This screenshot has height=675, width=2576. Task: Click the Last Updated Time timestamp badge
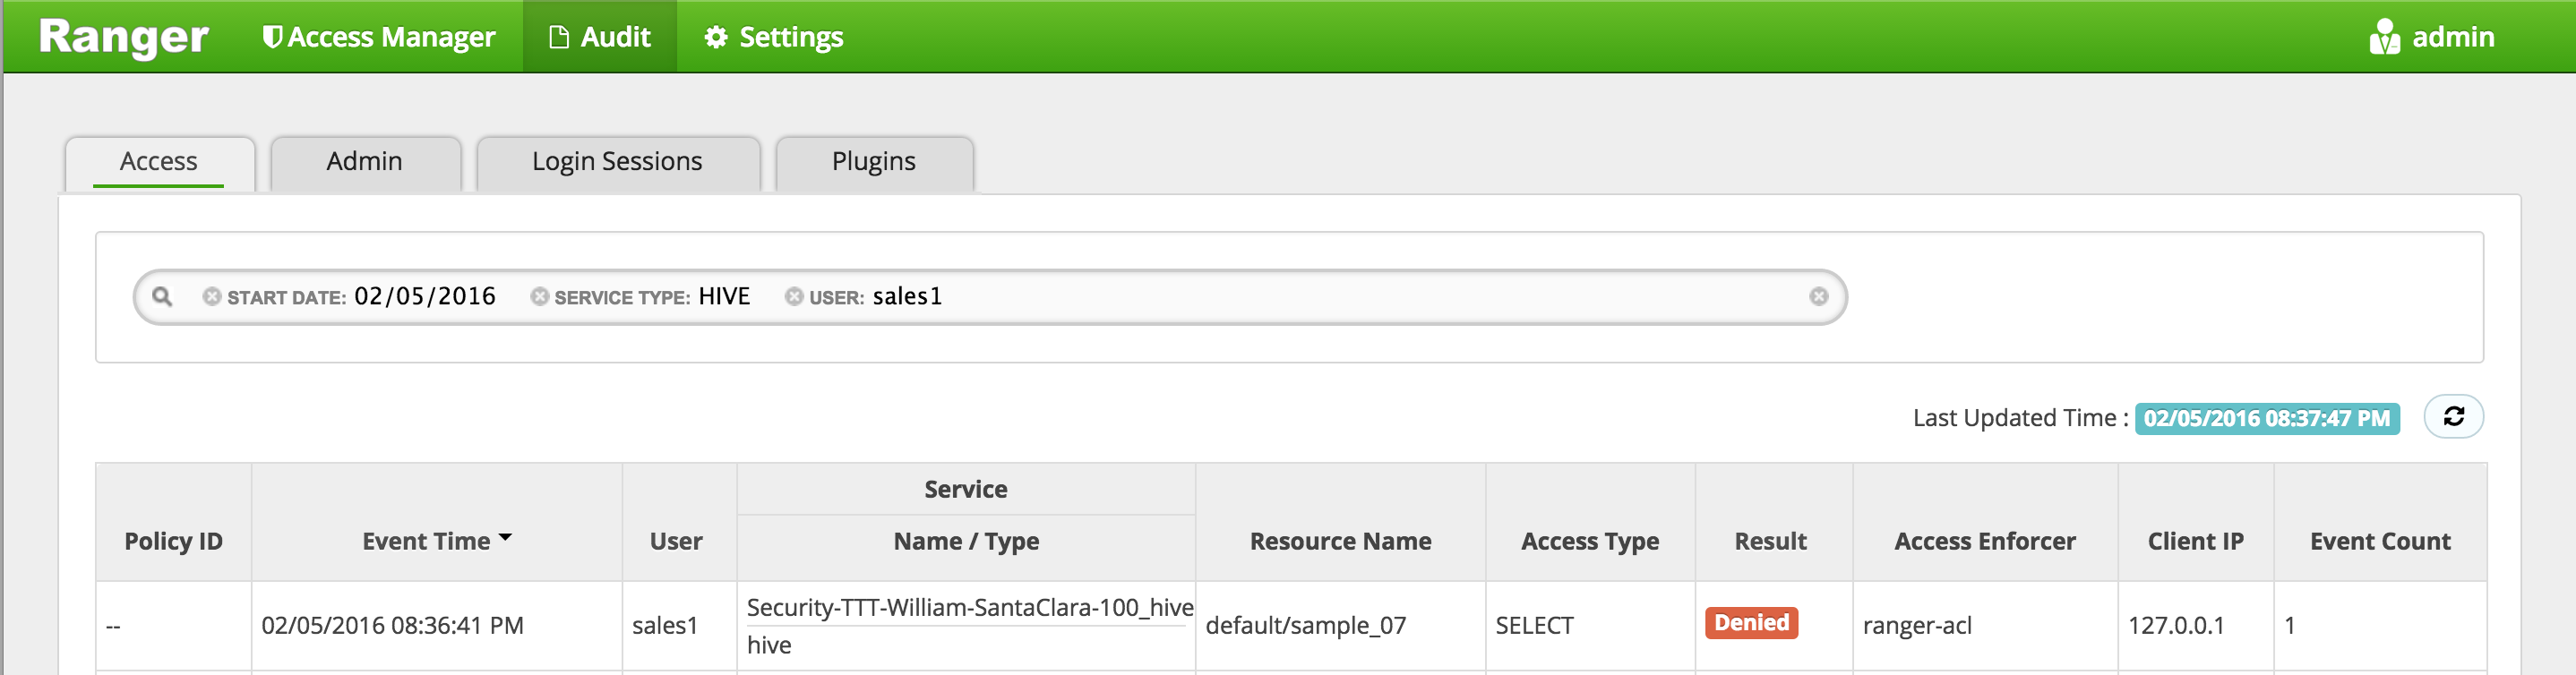coord(2267,419)
